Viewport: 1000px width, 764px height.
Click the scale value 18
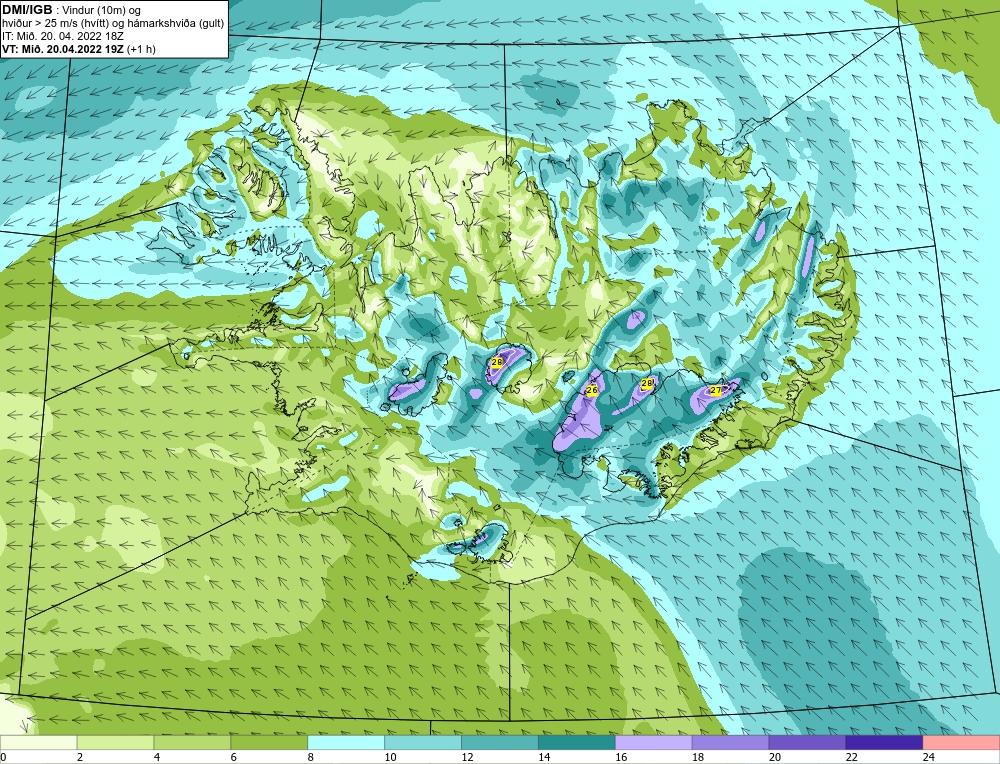click(698, 758)
